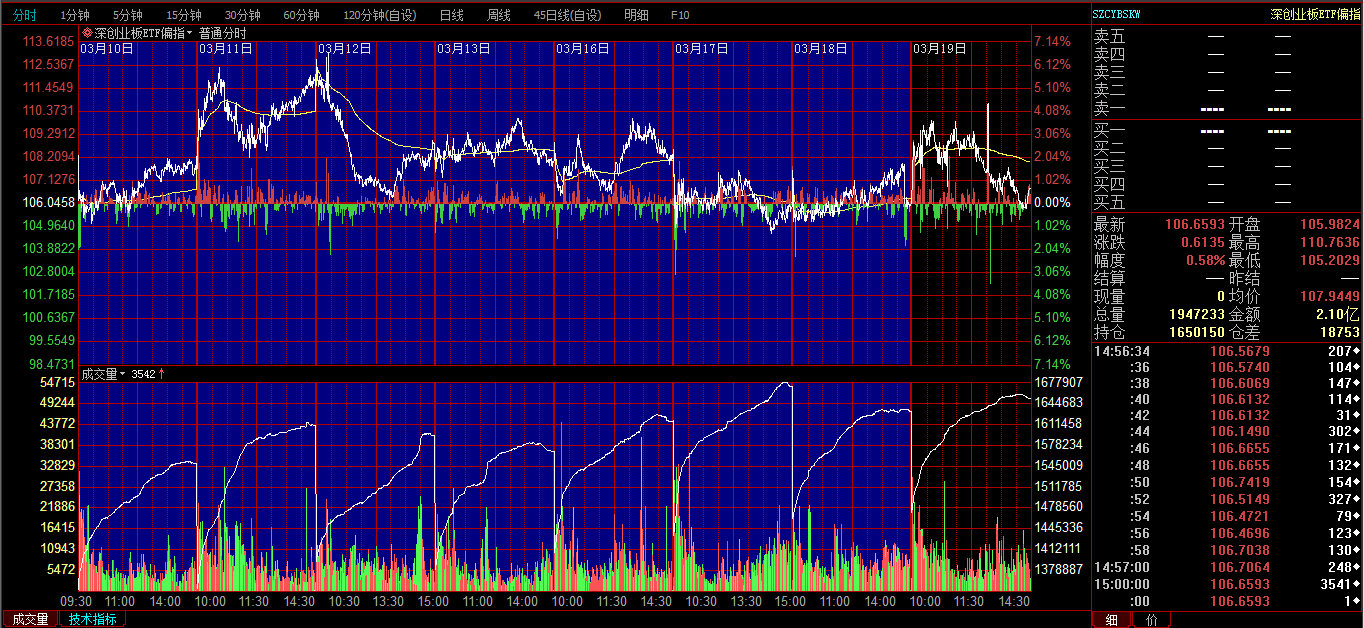Viewport: 1364px width, 628px height.
Task: Select the 技术指标 bottom tab
Action: 92,619
